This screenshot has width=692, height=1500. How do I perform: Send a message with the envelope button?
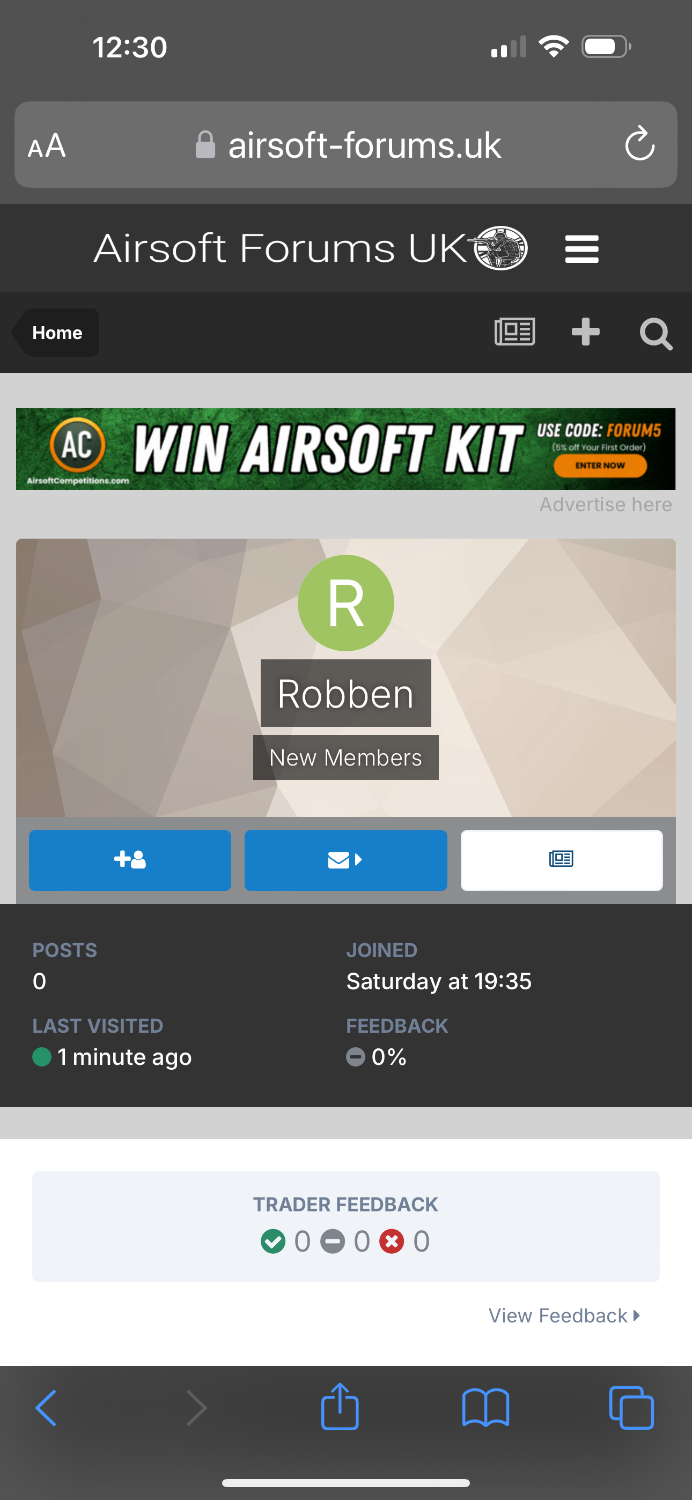coord(346,860)
